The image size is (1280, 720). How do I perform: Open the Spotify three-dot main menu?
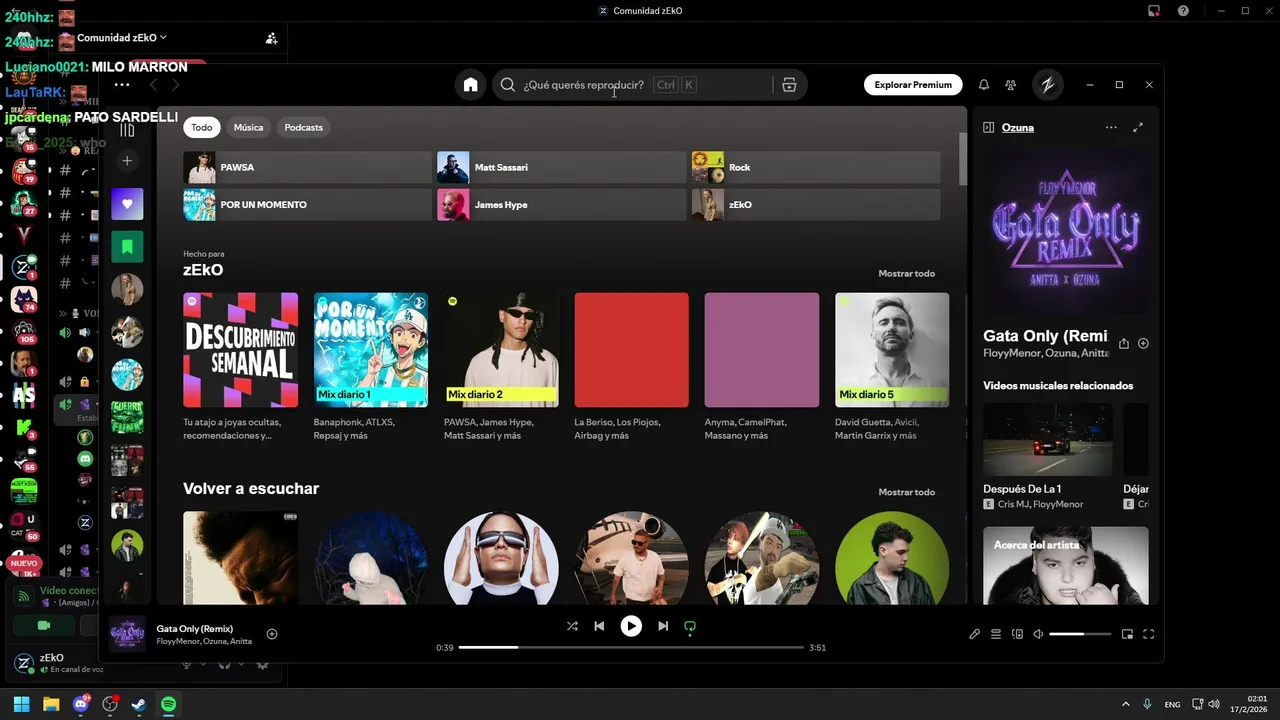(x=122, y=85)
